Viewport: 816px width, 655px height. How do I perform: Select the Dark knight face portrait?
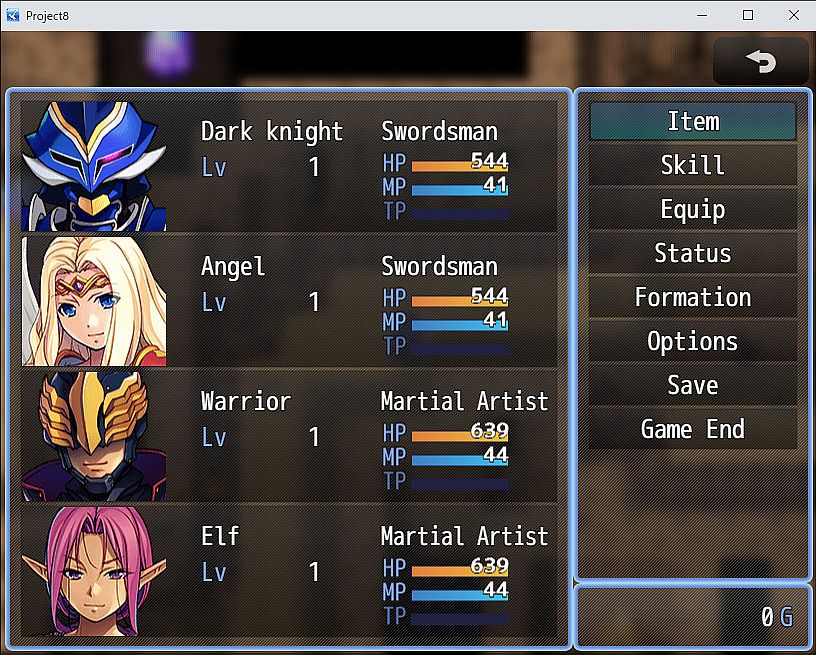pyautogui.click(x=94, y=166)
